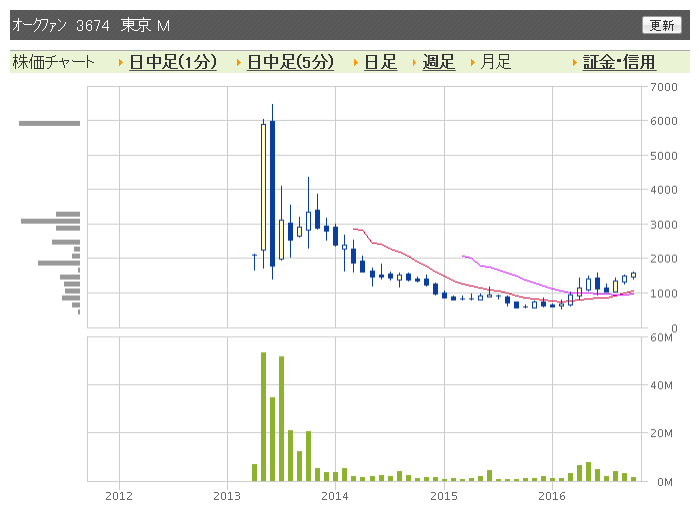The height and width of the screenshot is (526, 699).
Task: Click the オークファン 3674 東京 M title
Action: 91,25
